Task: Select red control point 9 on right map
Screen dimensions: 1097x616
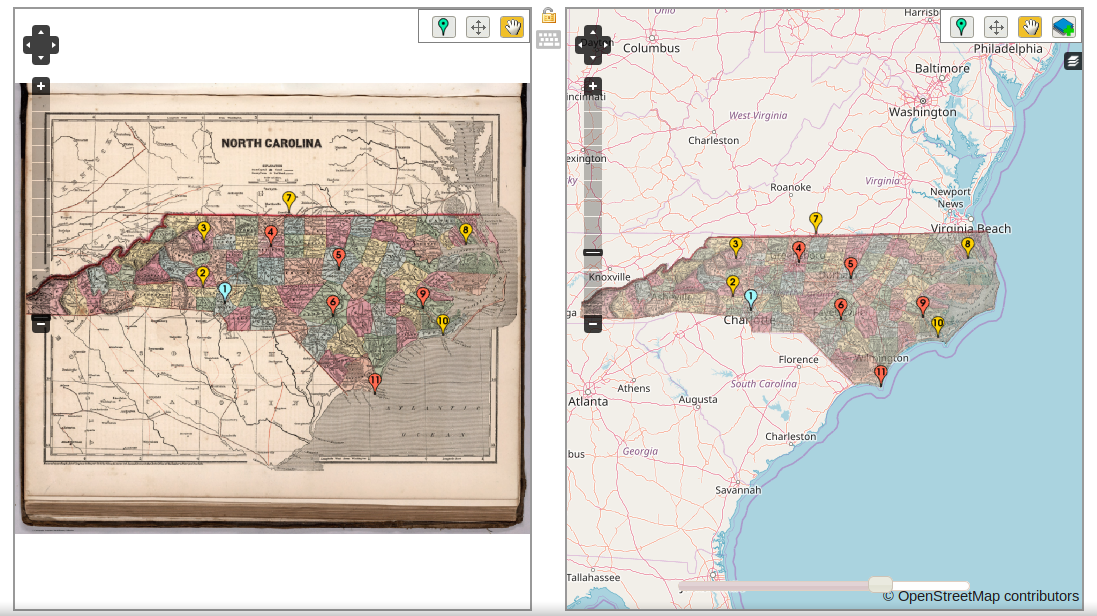Action: [923, 306]
